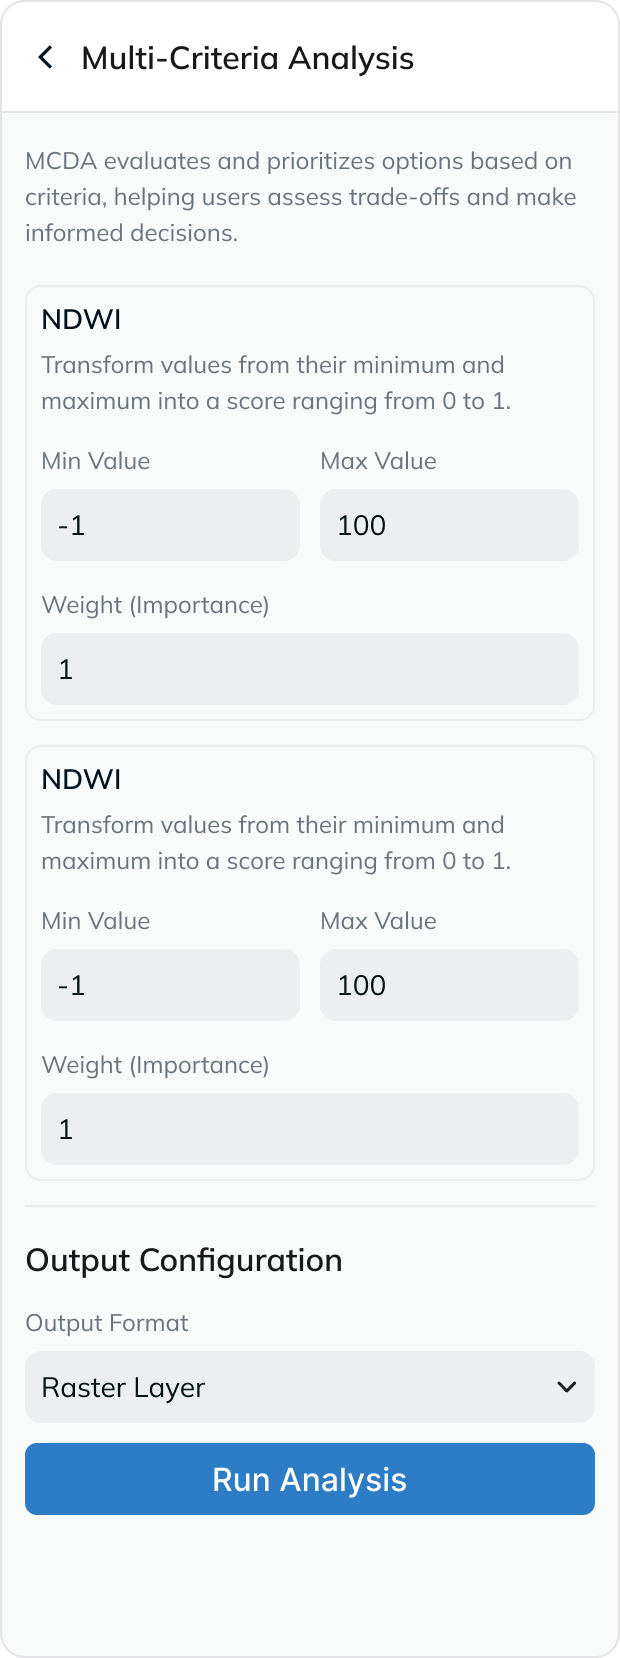620x1658 pixels.
Task: Click Weight (Importance) label in bottom card
Action: pyautogui.click(x=155, y=1065)
